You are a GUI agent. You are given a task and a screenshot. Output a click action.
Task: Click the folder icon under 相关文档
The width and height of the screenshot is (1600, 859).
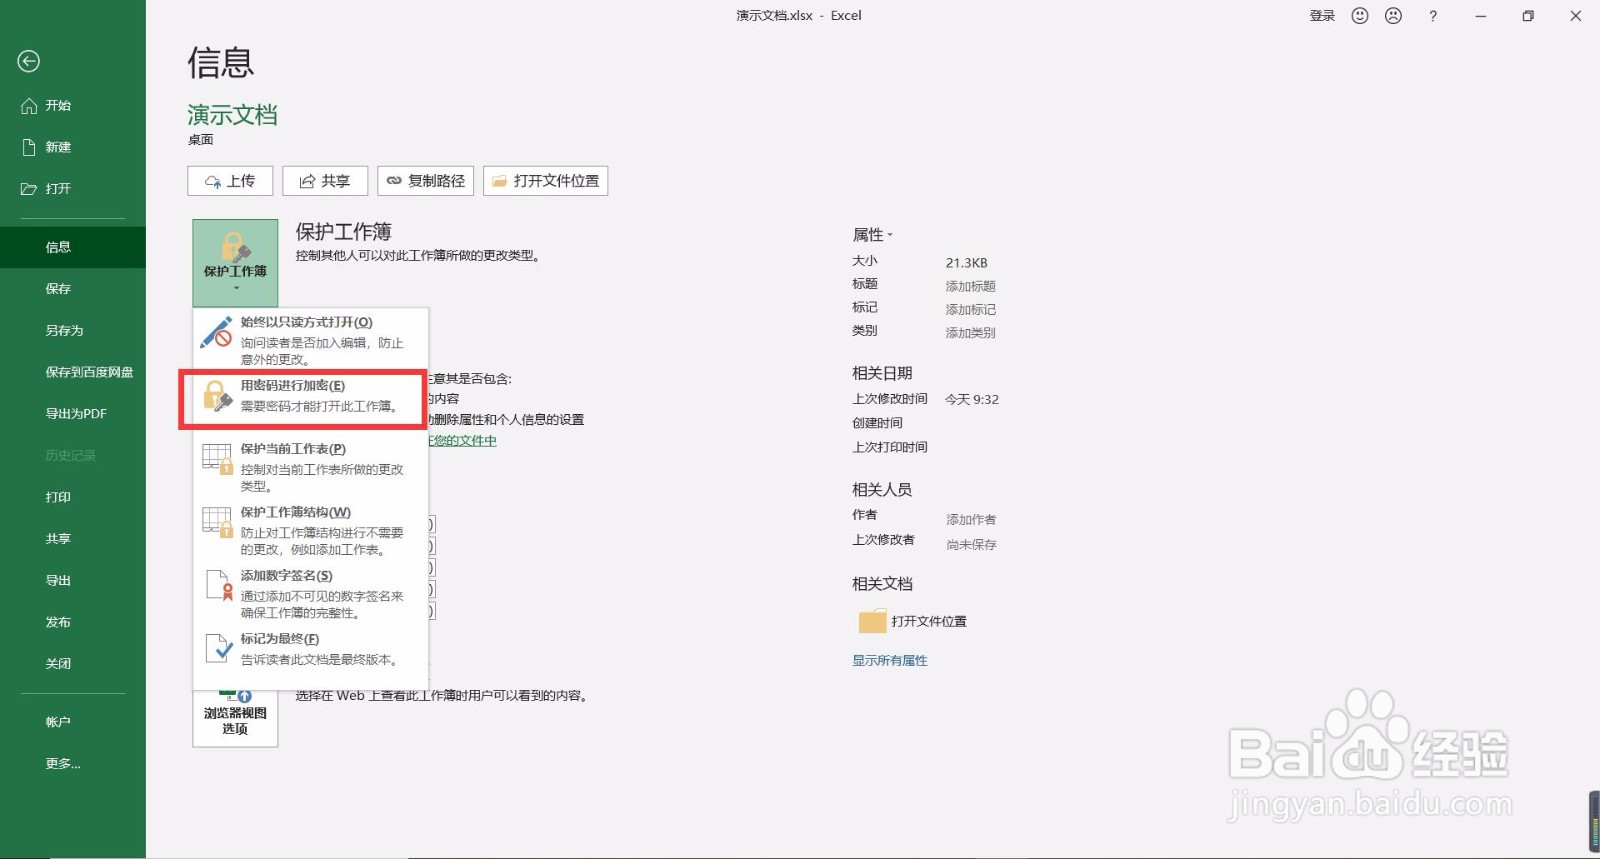click(x=872, y=621)
